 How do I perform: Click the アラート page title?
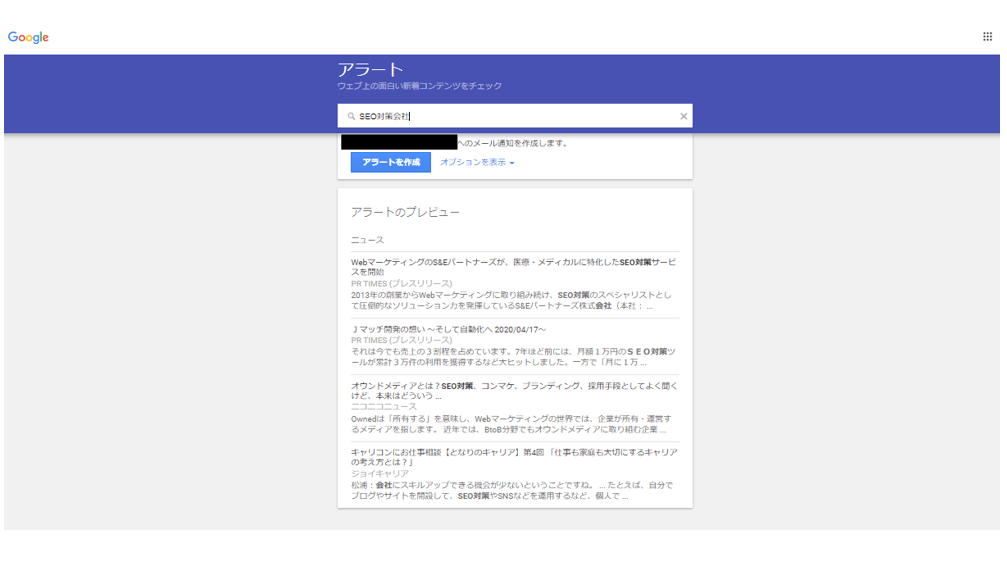click(x=371, y=69)
